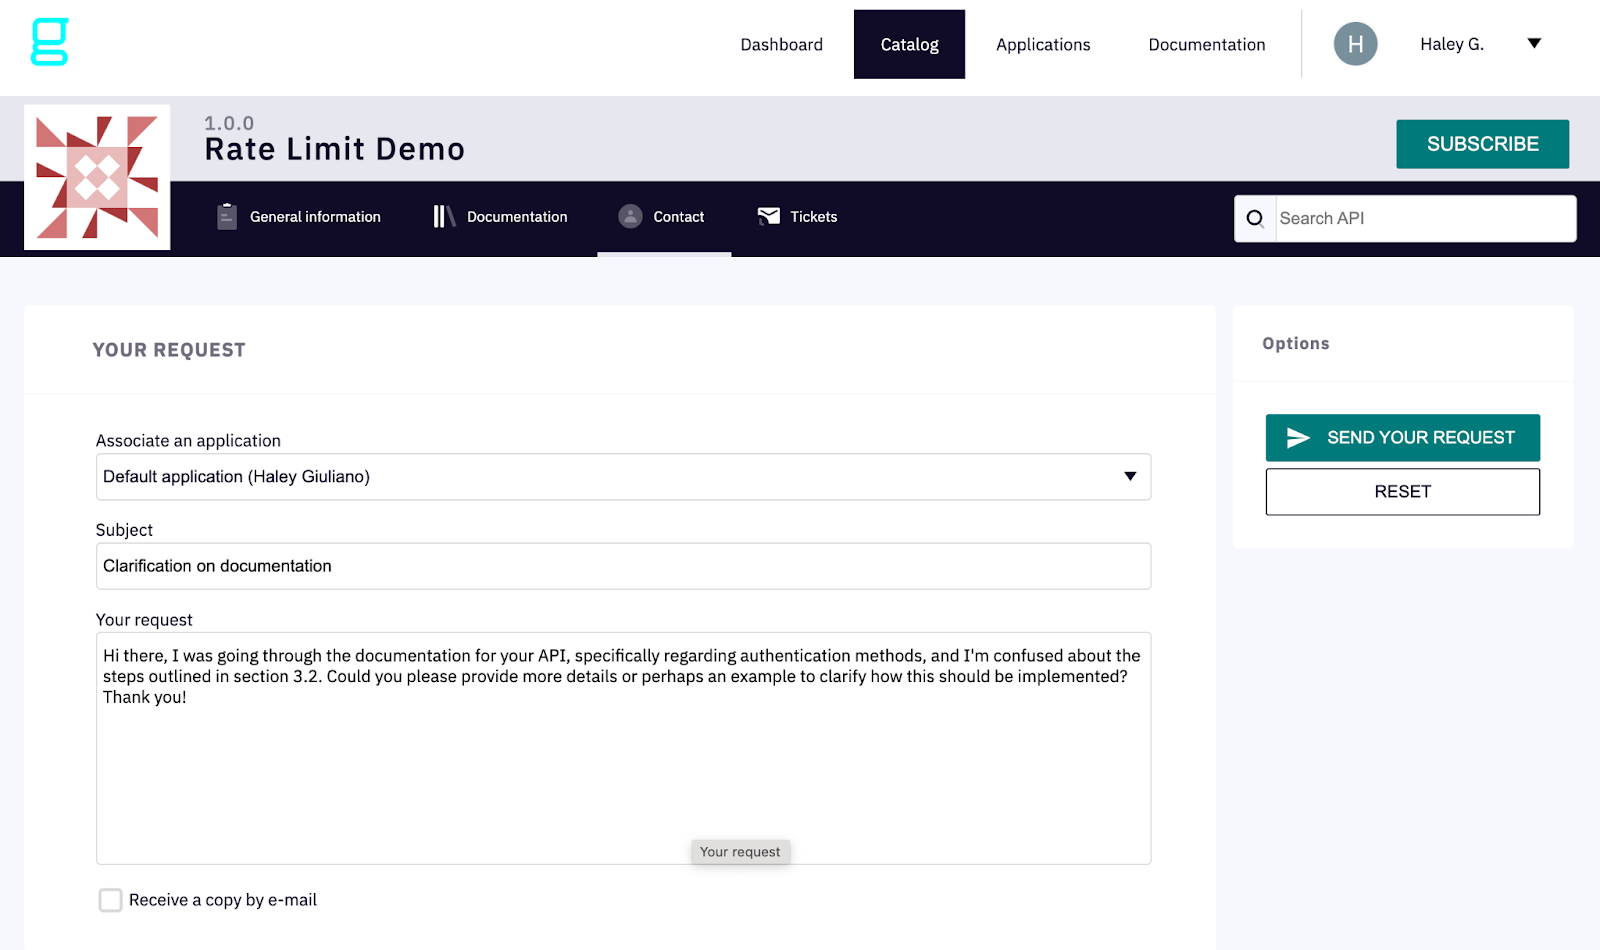Image resolution: width=1600 pixels, height=950 pixels.
Task: Open the user menu dropdown arrow
Action: point(1534,43)
